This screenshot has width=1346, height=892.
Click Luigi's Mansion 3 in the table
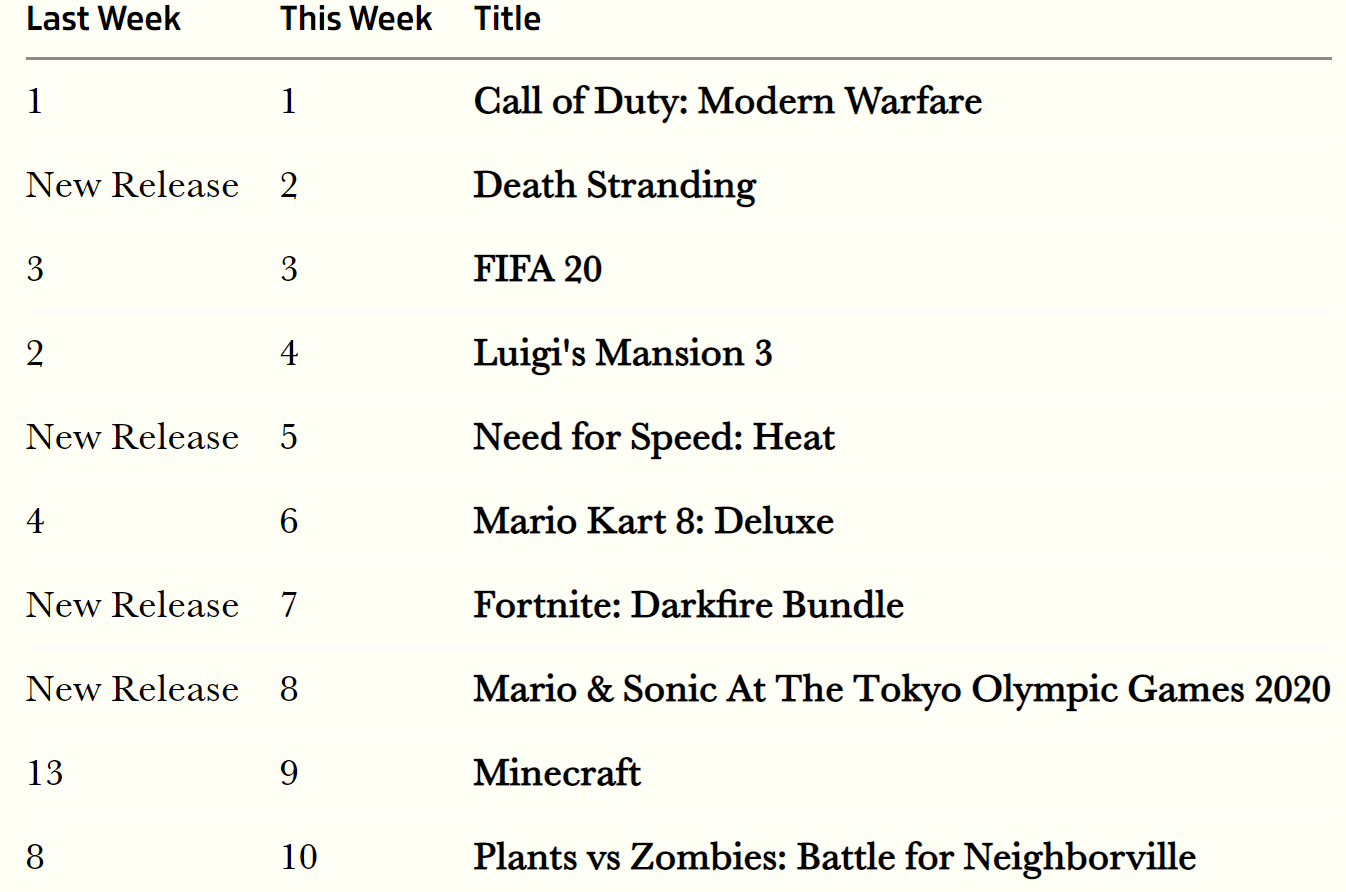[623, 353]
